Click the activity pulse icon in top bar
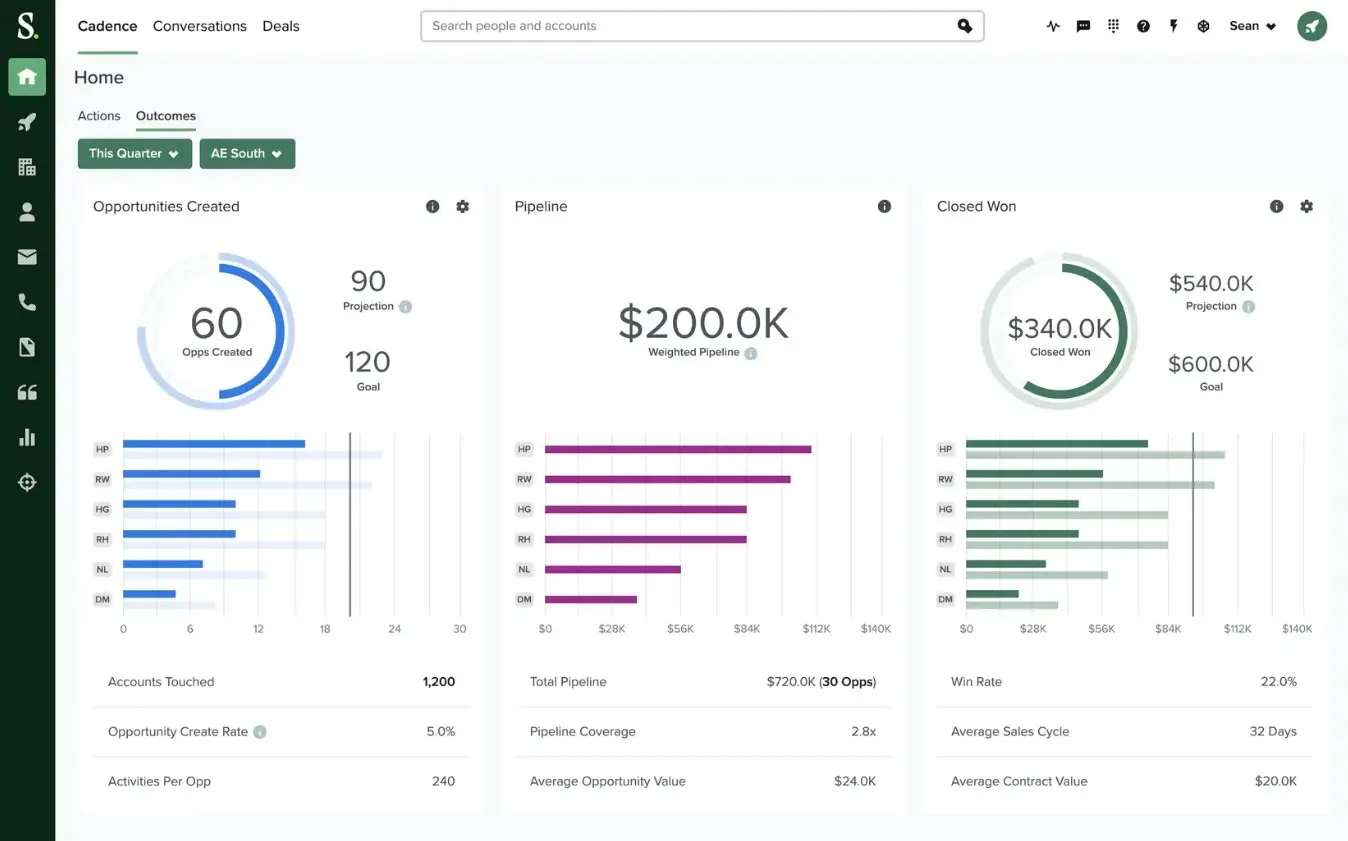Viewport: 1348px width, 841px height. pyautogui.click(x=1053, y=25)
